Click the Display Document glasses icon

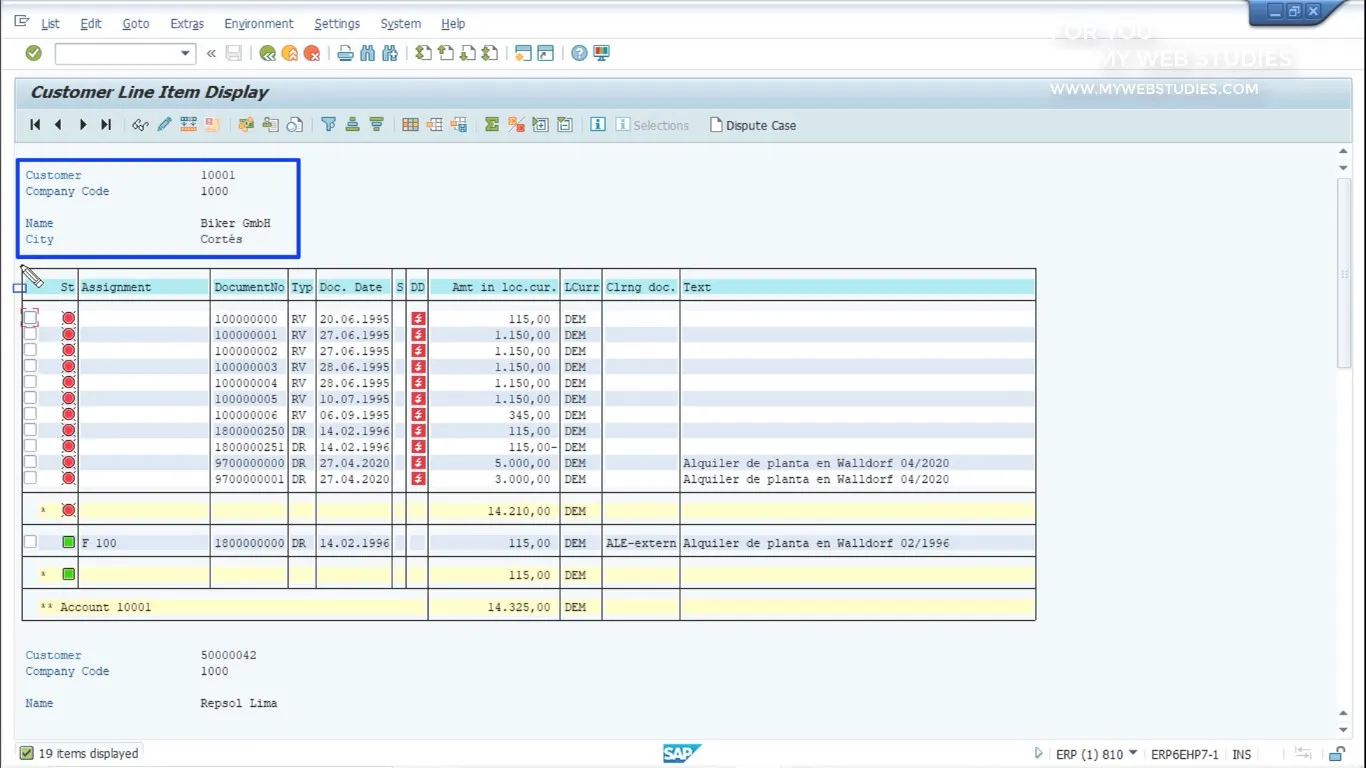point(140,125)
